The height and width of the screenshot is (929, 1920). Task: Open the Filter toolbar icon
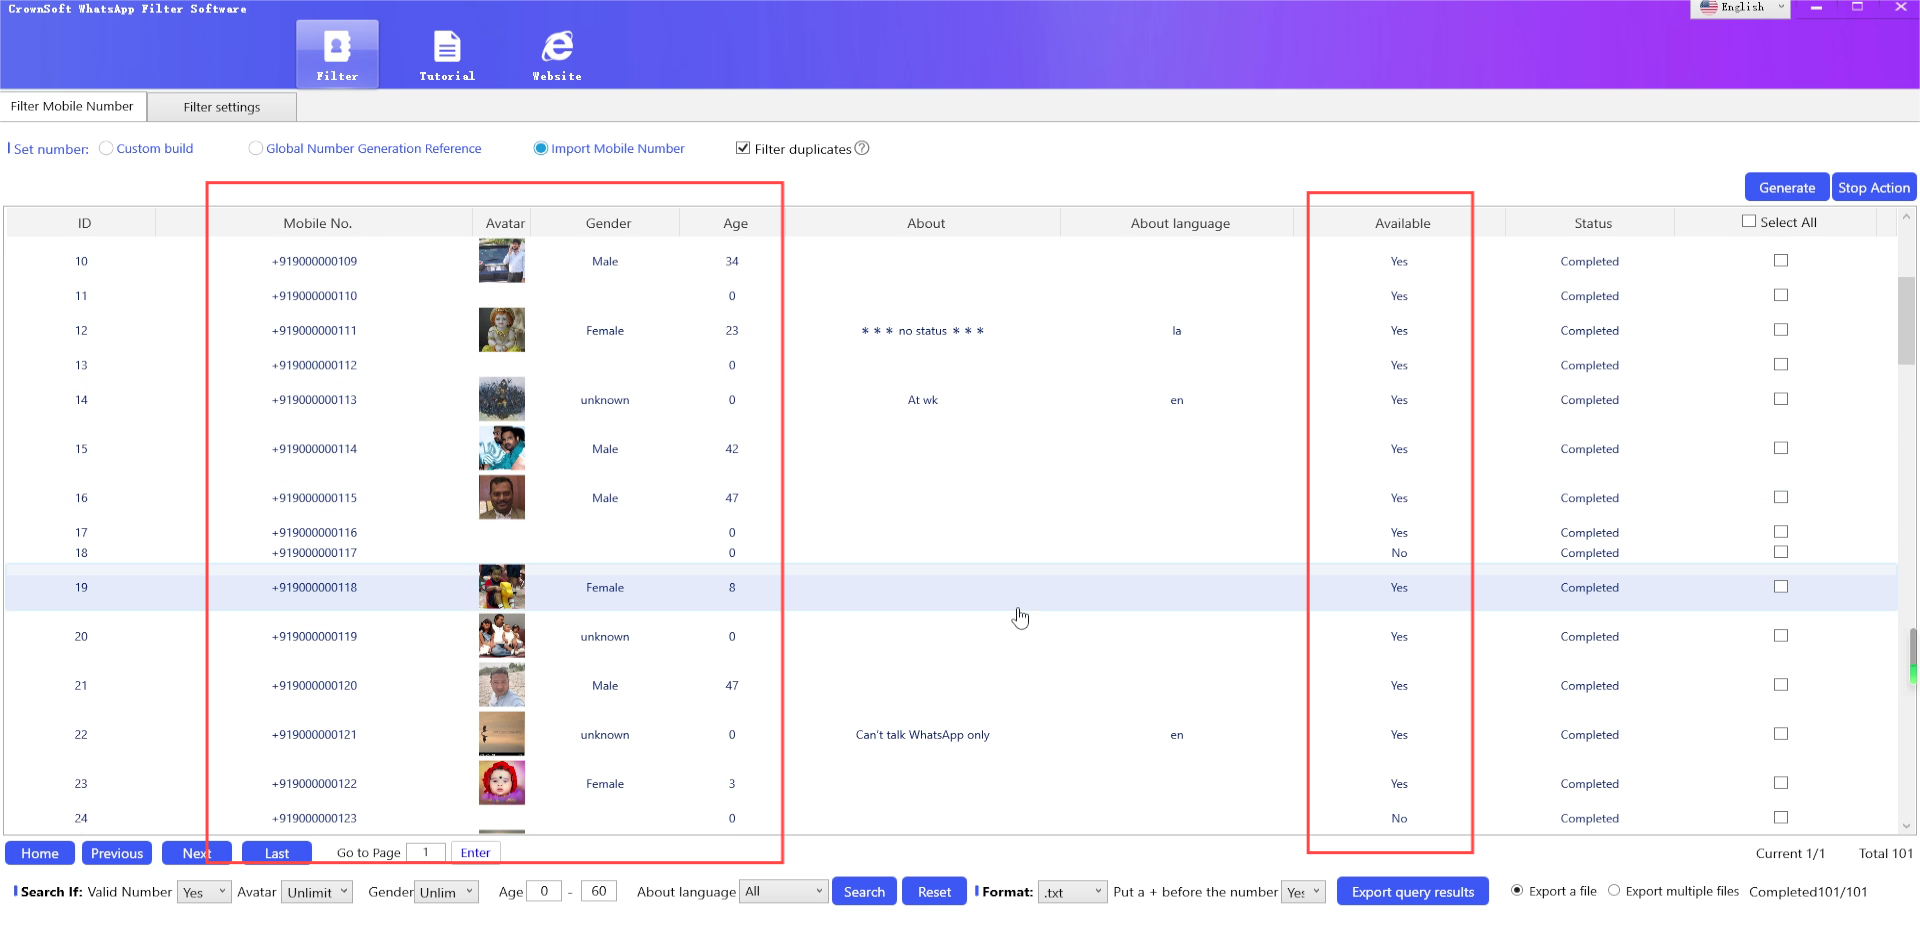337,54
